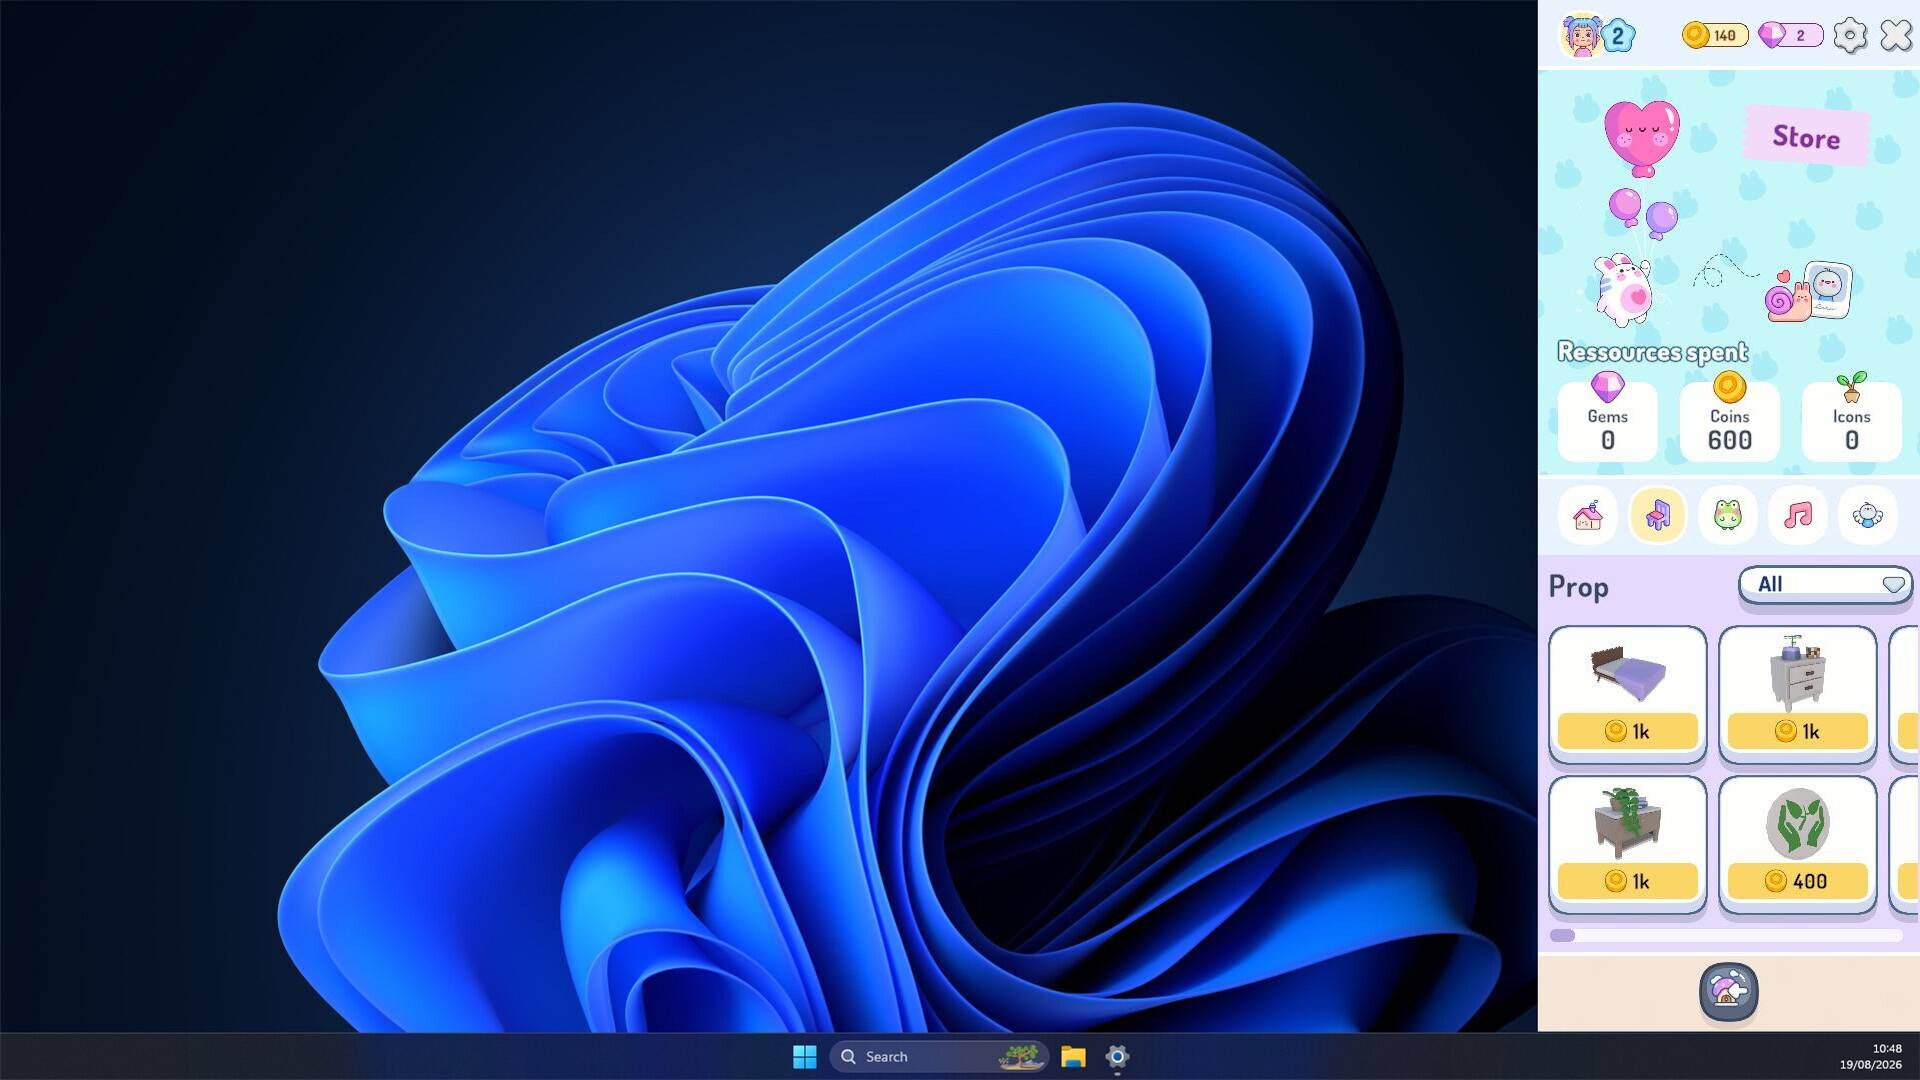The width and height of the screenshot is (1920, 1080).
Task: Open the settings gear in game panel
Action: click(1850, 36)
